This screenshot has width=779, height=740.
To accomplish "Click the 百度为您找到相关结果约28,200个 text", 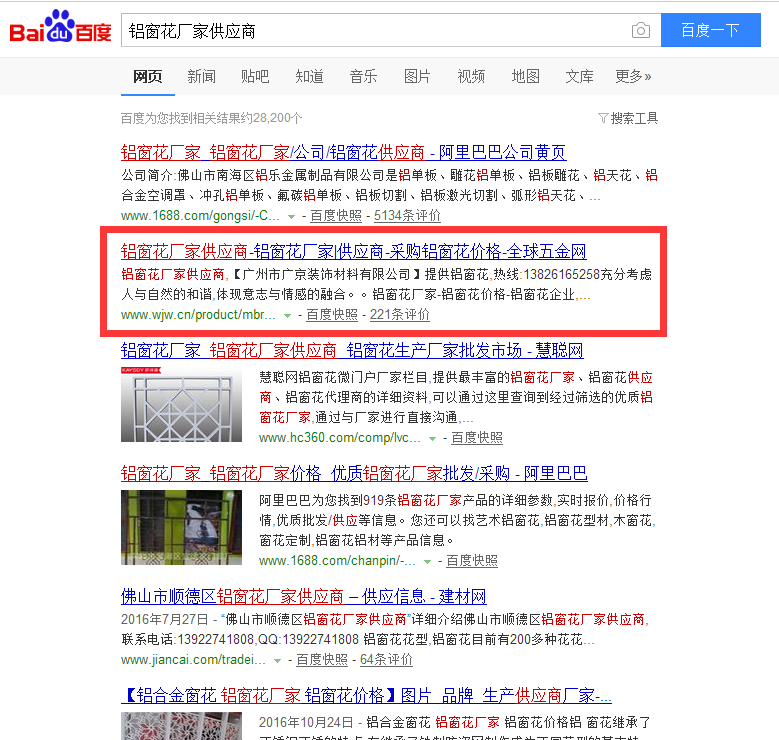I will 211,118.
